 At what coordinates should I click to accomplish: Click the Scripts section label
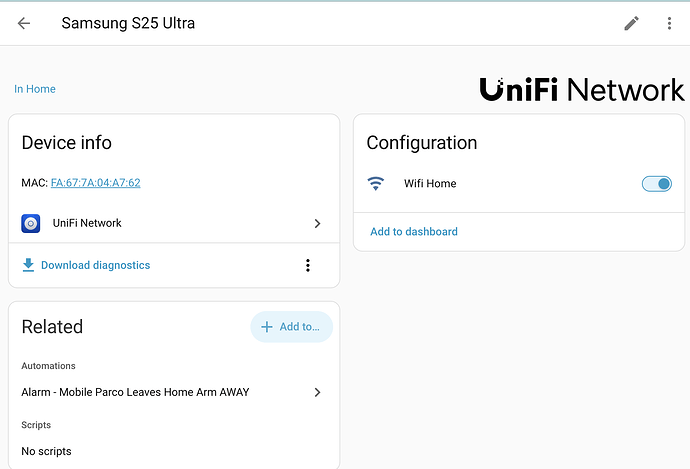(x=36, y=425)
